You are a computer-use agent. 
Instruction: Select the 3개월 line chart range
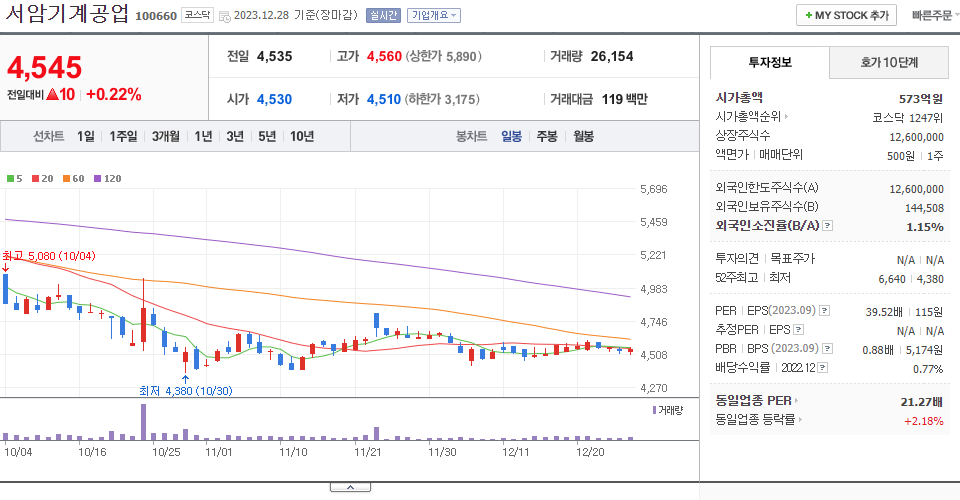(x=165, y=136)
